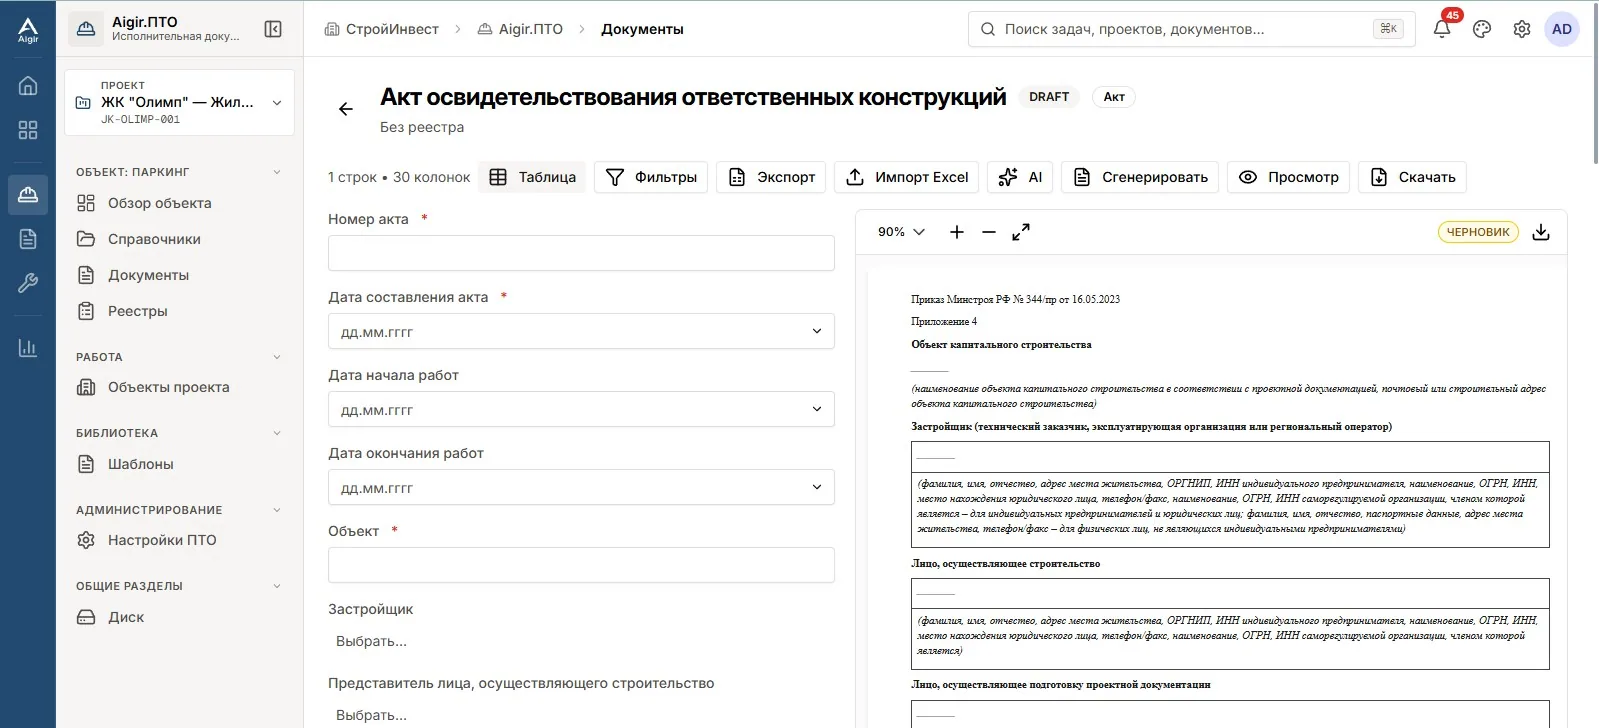The width and height of the screenshot is (1599, 728).
Task: Open notifications bell with 45 badge
Action: click(x=1442, y=29)
